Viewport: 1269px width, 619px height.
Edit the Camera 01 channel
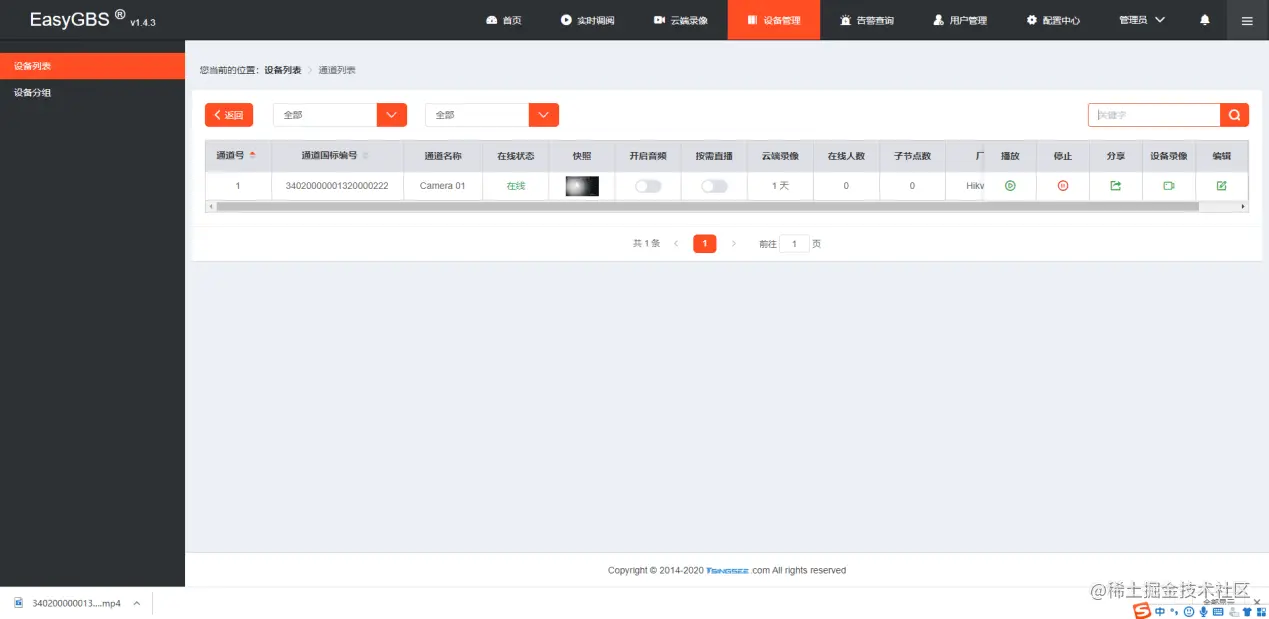[x=1221, y=186]
